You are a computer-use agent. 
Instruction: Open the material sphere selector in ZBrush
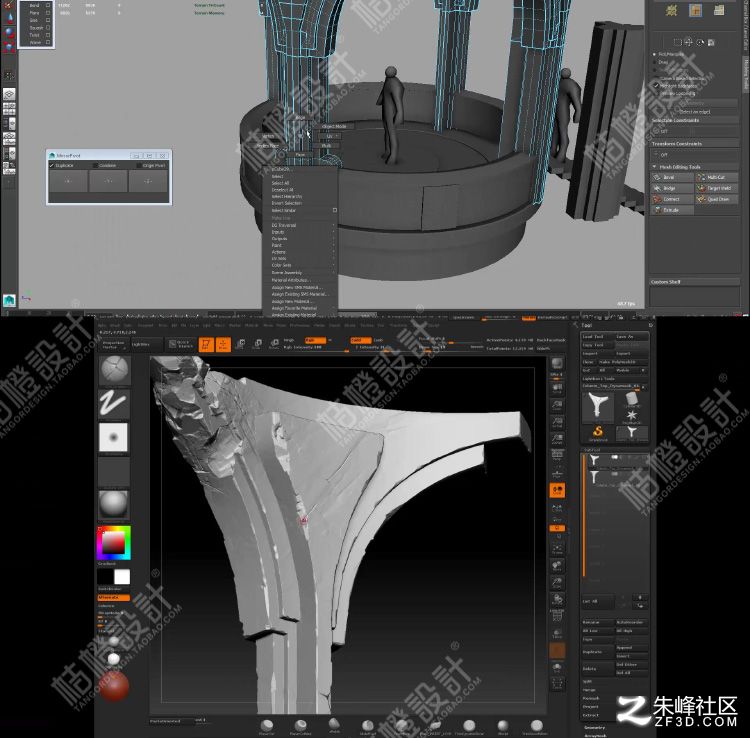point(114,505)
